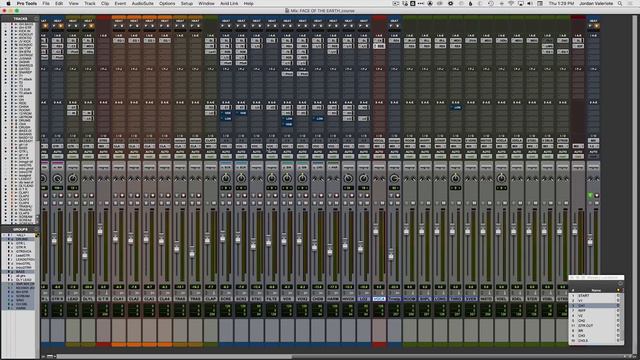The width and height of the screenshot is (640, 360).
Task: Click the clock in the menu bar
Action: [561, 3]
